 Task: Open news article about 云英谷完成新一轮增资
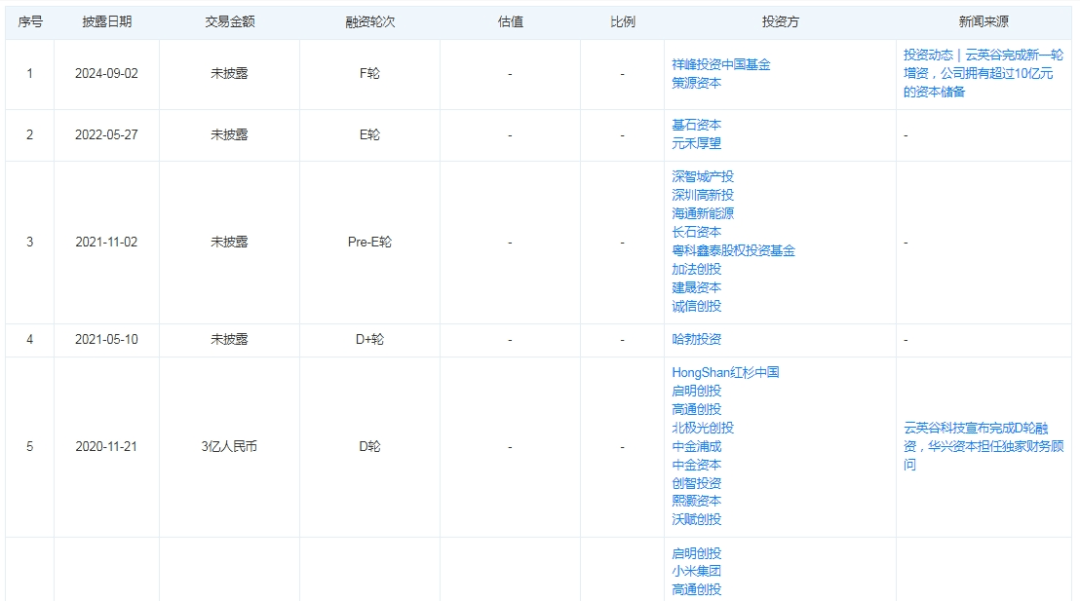point(983,74)
